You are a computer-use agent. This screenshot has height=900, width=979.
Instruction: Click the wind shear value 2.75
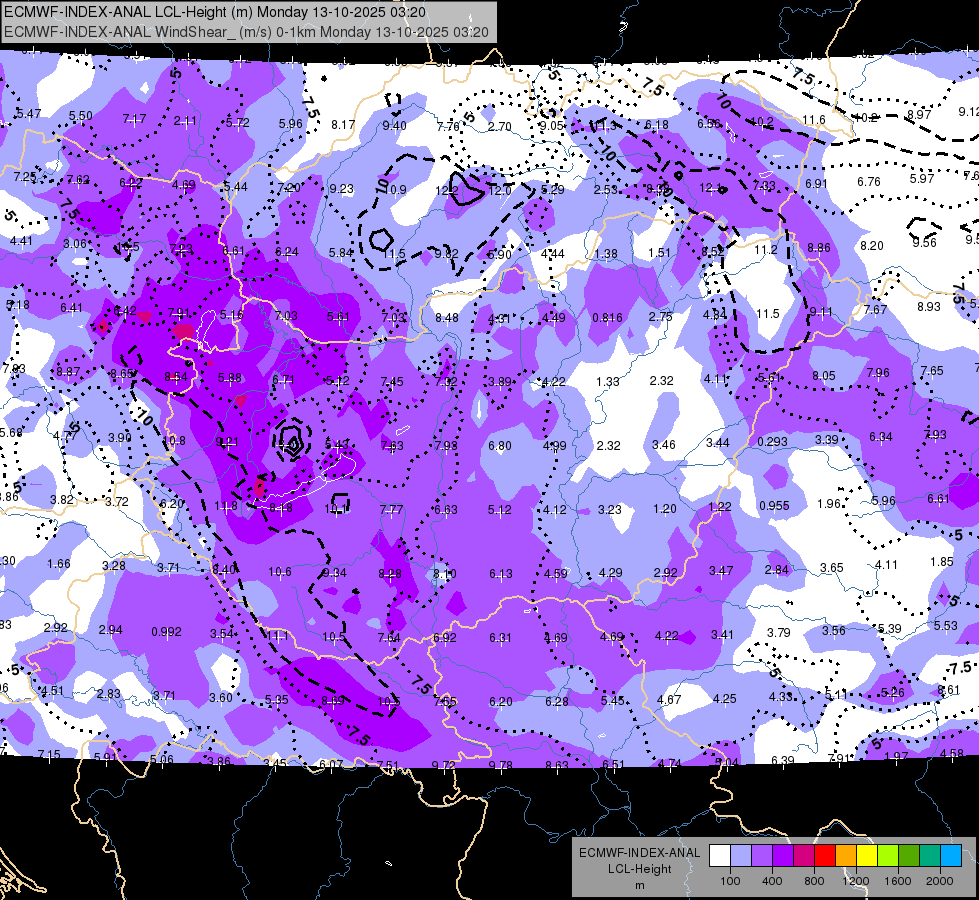coord(661,316)
